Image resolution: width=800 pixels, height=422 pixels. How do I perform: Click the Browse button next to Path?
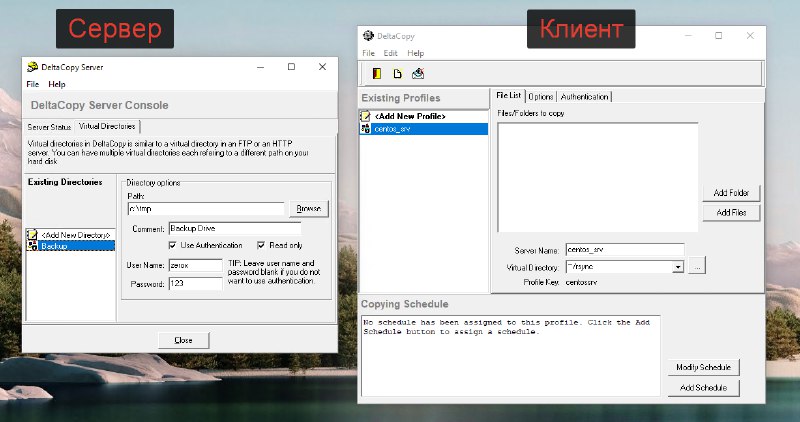[x=309, y=209]
